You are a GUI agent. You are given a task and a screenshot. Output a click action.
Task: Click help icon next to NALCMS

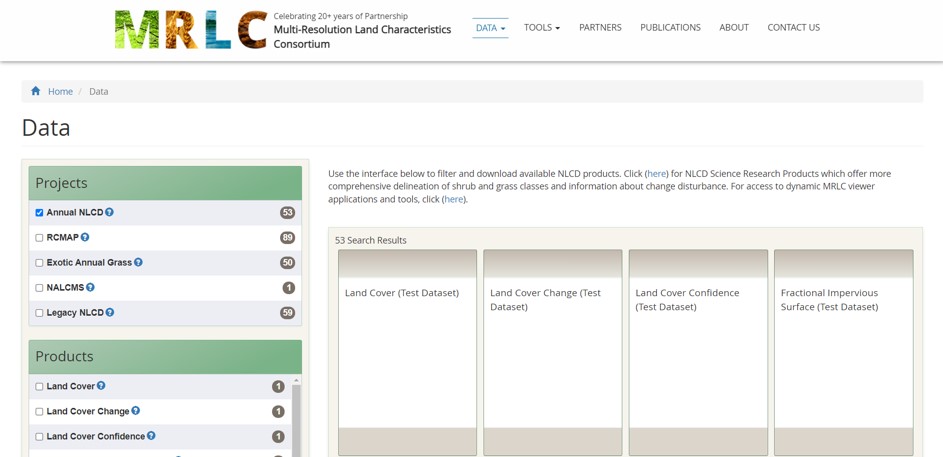(x=90, y=287)
